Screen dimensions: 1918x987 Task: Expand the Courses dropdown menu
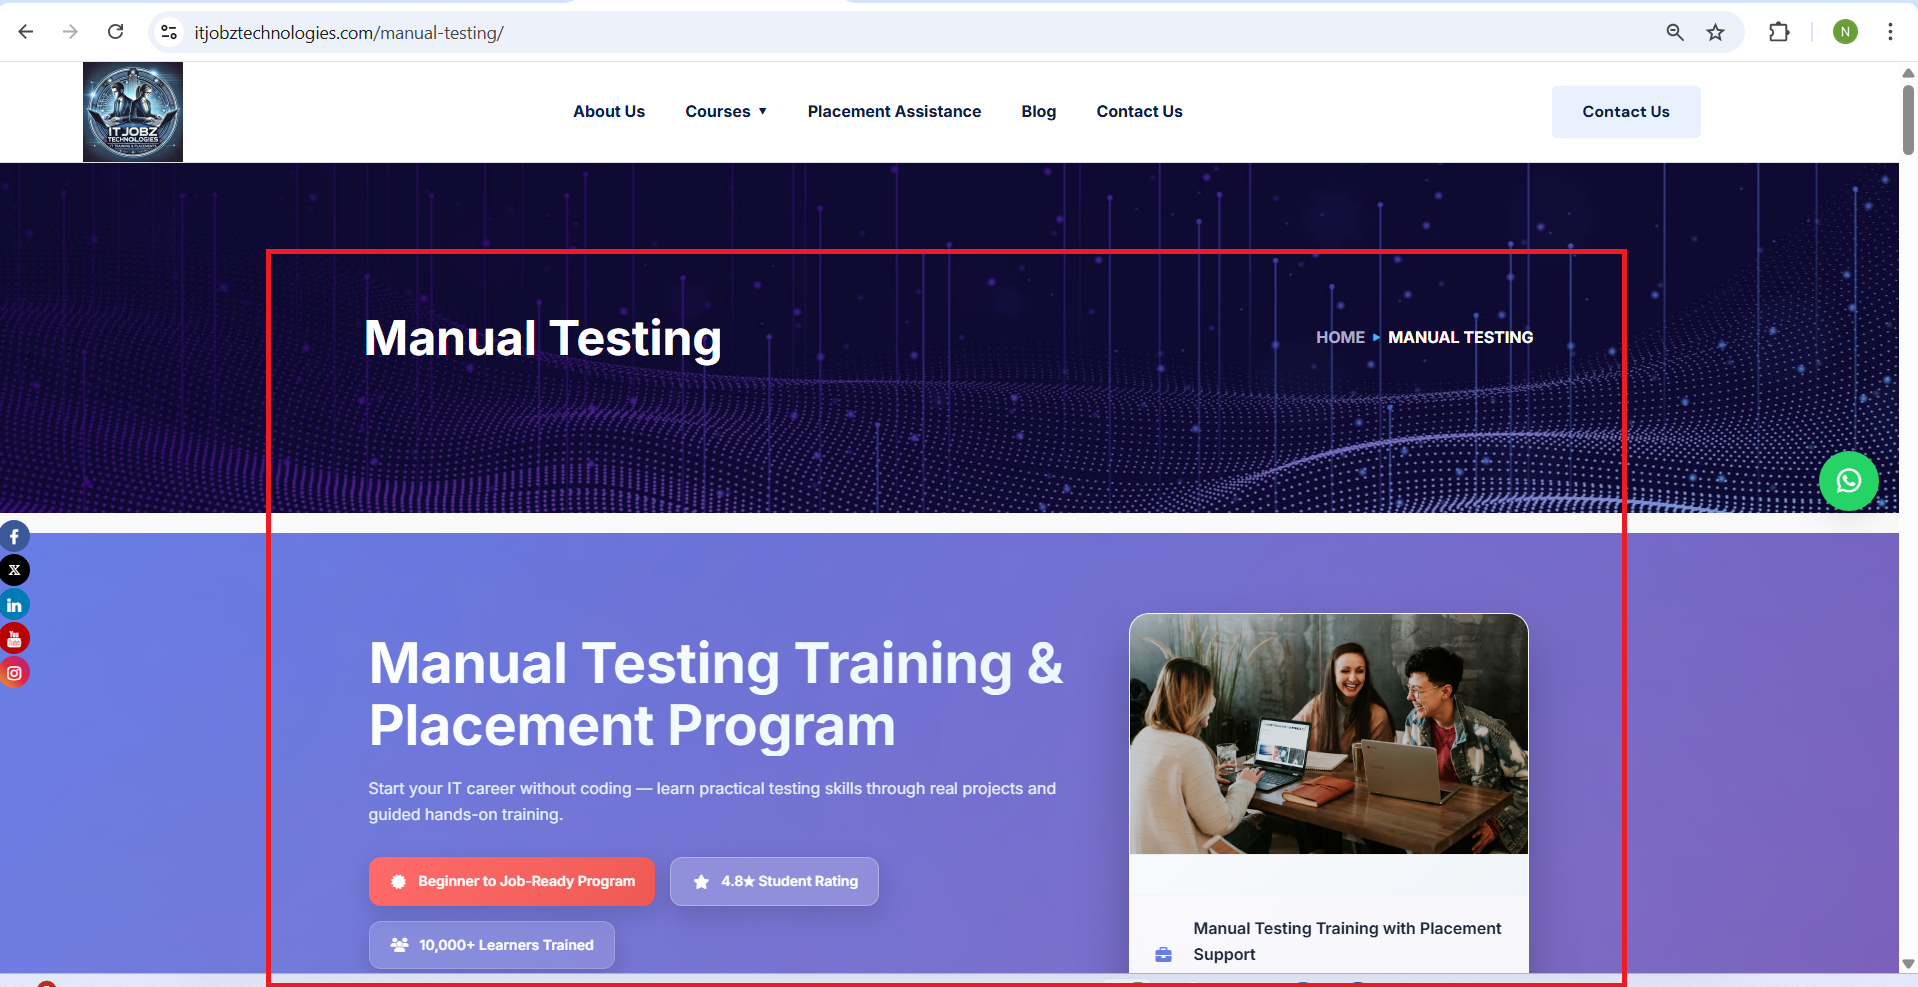[726, 112]
